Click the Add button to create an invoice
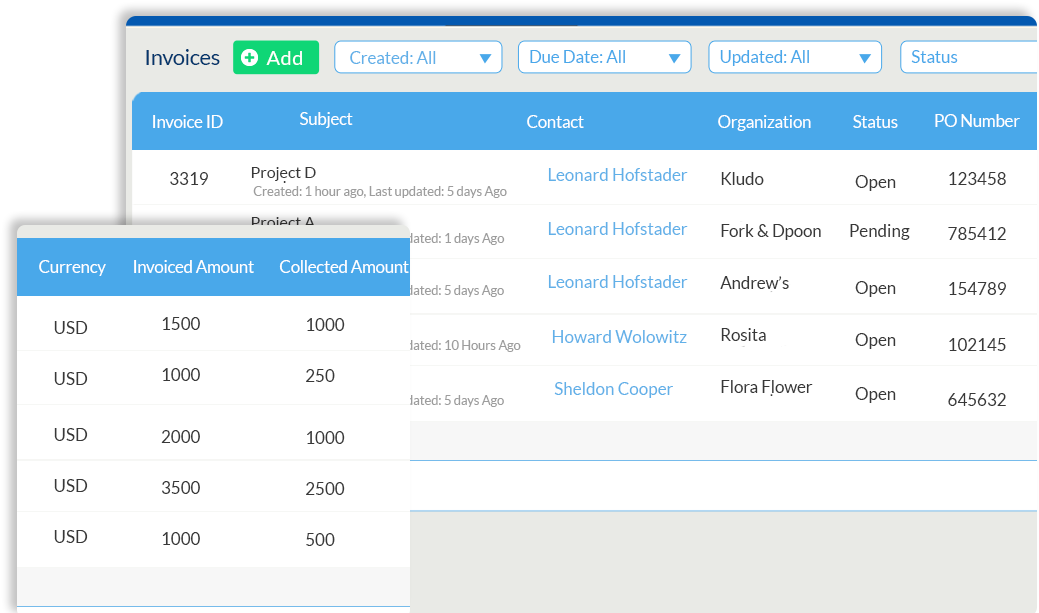1039x613 pixels. click(275, 57)
